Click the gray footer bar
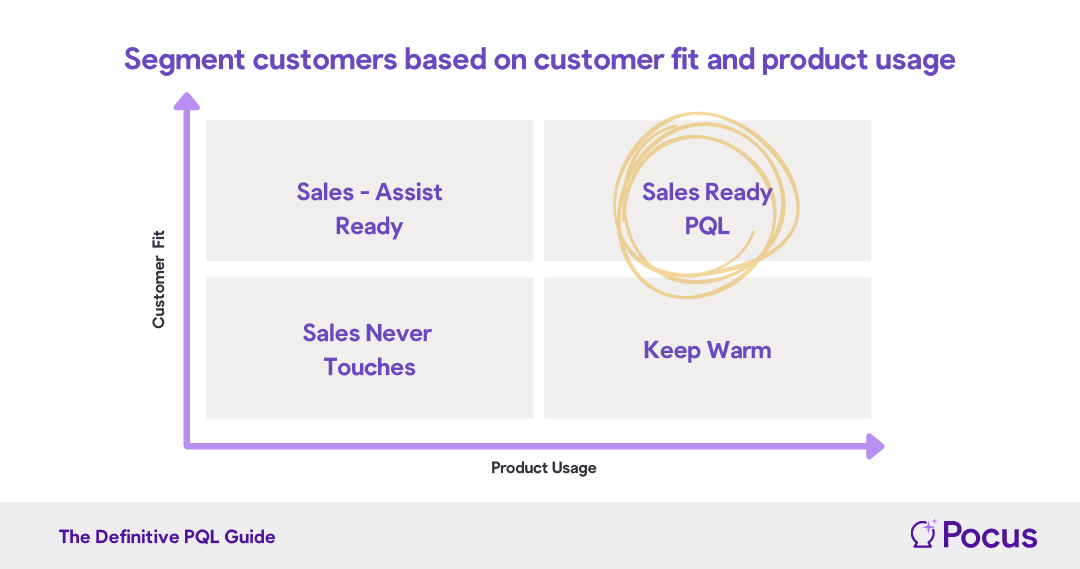 [540, 535]
